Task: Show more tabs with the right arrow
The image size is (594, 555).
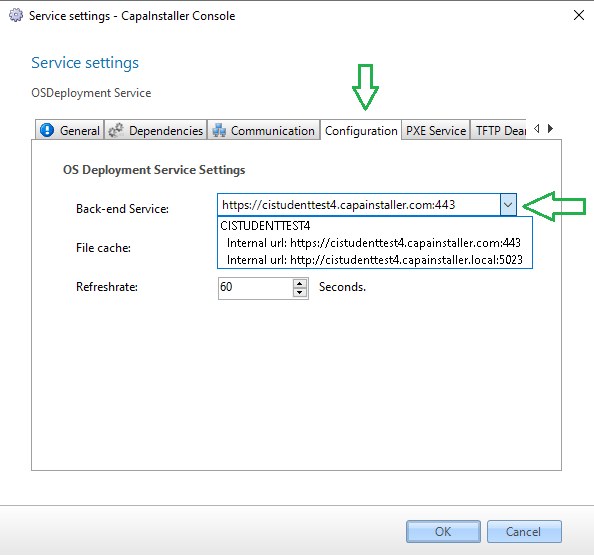Action: coord(550,128)
